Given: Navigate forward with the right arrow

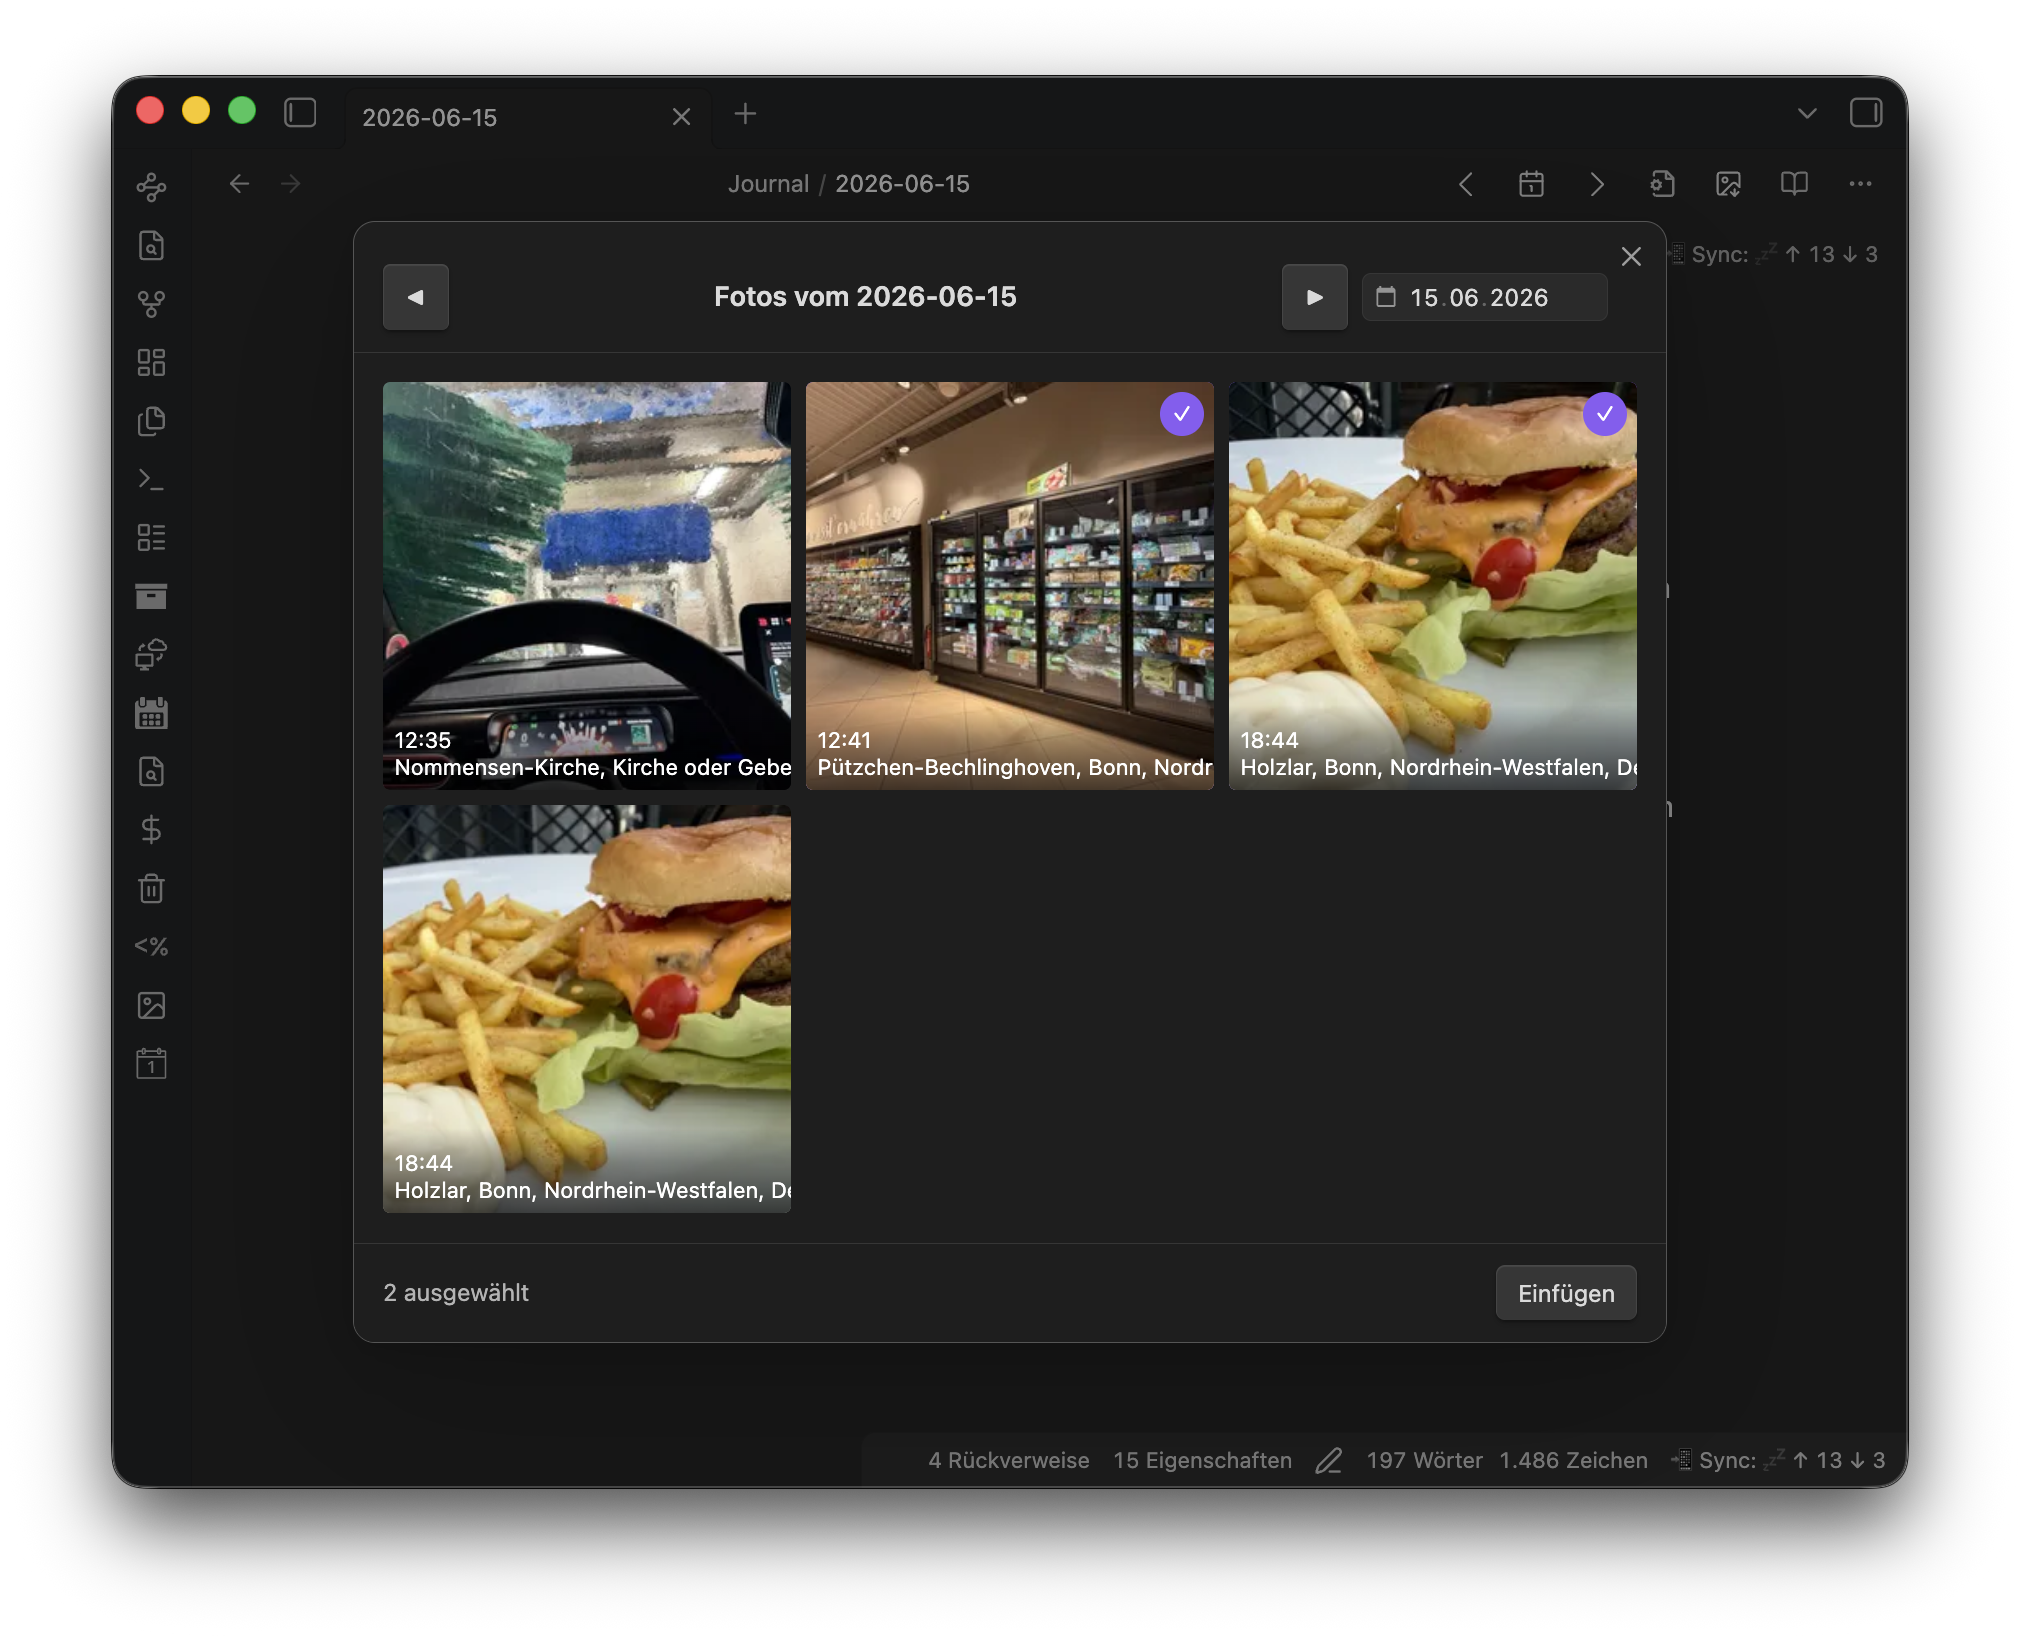Looking at the screenshot, I should [291, 184].
